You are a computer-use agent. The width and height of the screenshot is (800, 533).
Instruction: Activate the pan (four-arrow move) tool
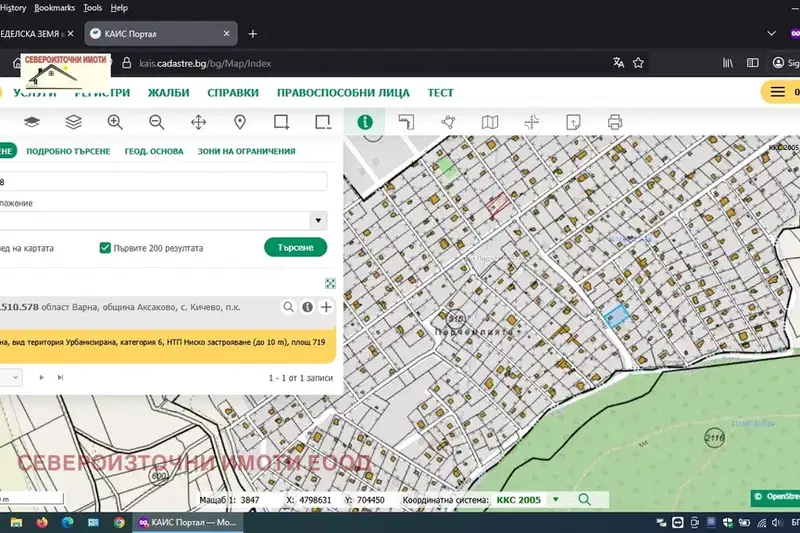tap(198, 122)
